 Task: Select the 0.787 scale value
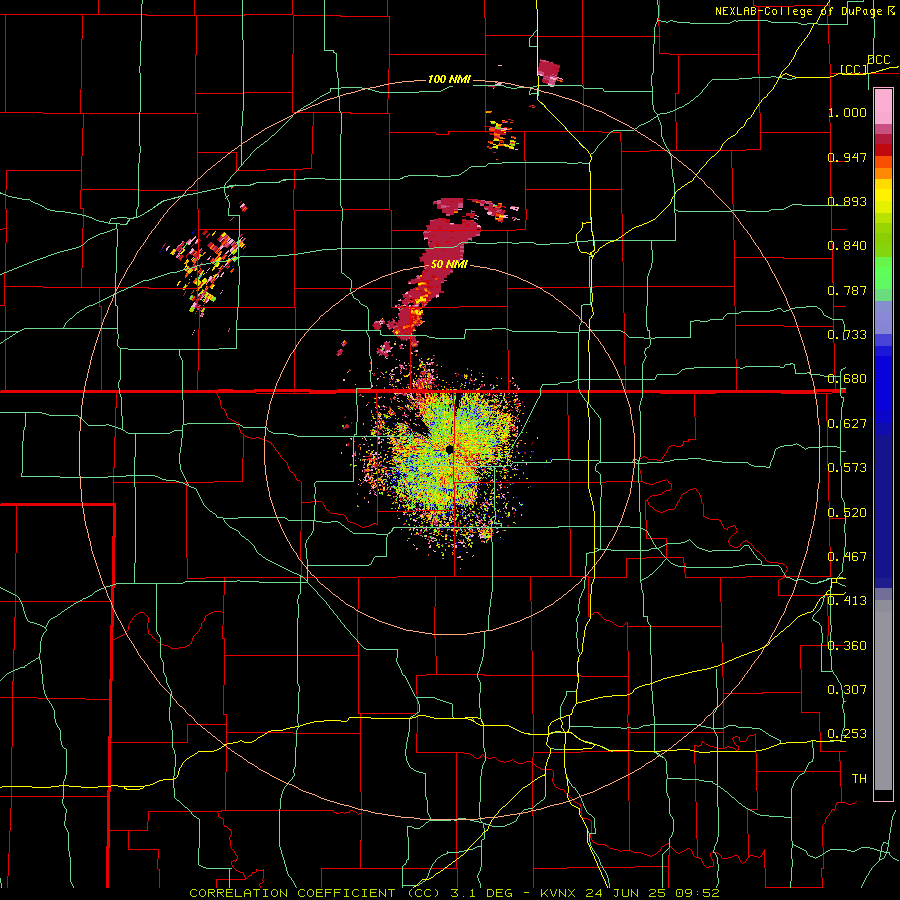click(847, 290)
